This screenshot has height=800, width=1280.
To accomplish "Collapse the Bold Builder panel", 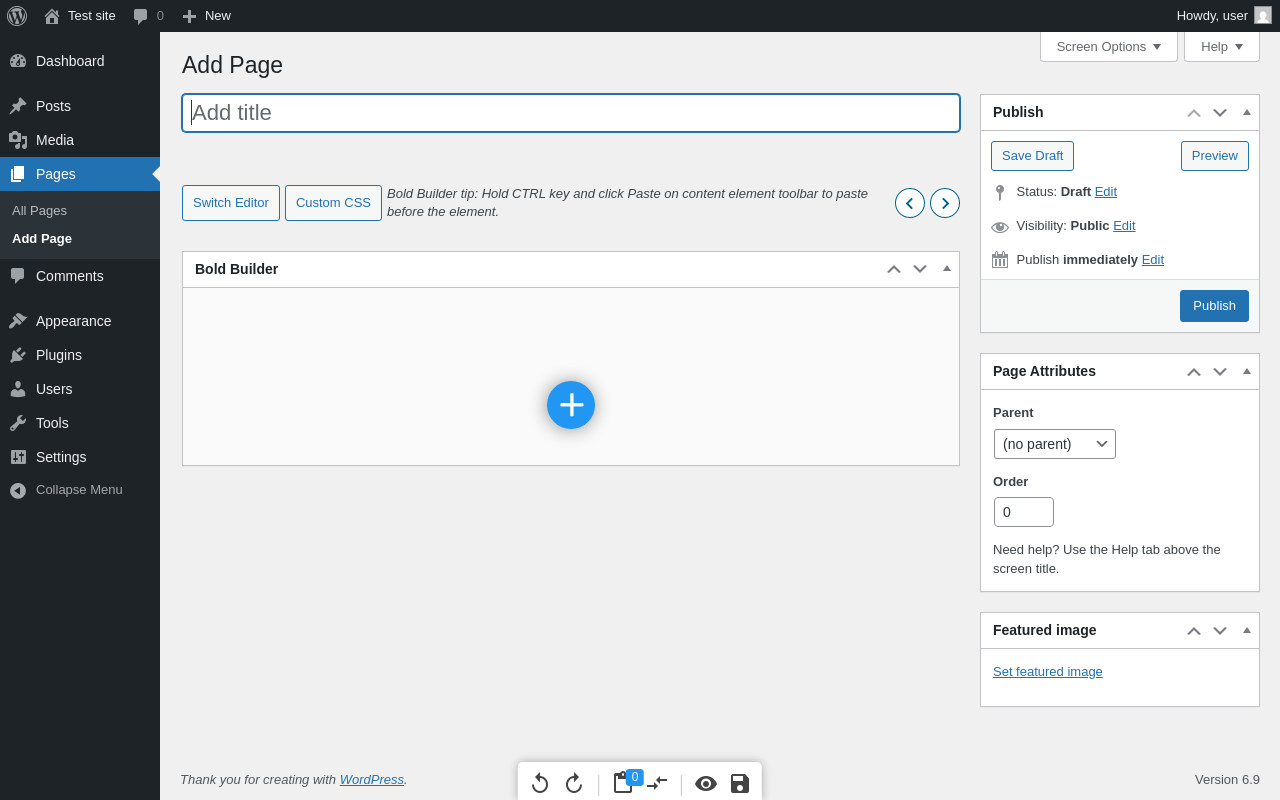I will (x=947, y=268).
